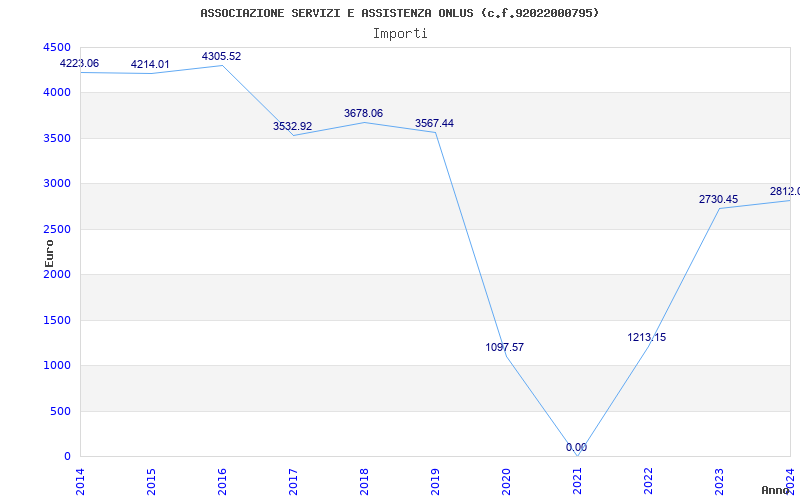Screen dimensions: 800x500
Task: Click the x-axis year 2015
Action: click(152, 482)
